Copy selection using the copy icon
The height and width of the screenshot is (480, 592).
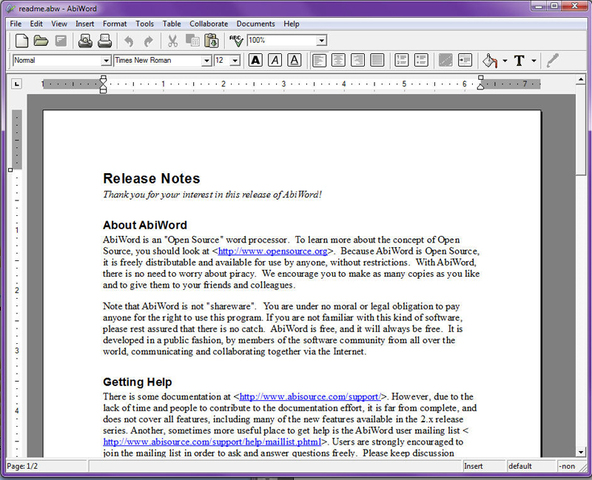(193, 41)
